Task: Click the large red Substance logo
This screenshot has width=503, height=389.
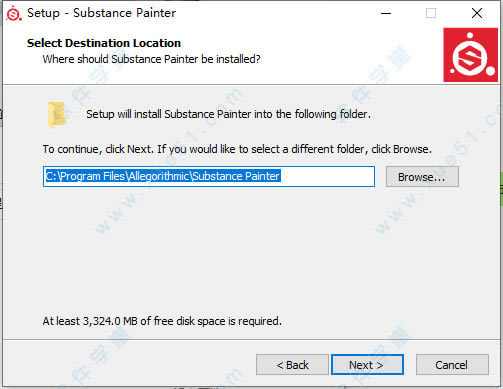Action: [470, 55]
